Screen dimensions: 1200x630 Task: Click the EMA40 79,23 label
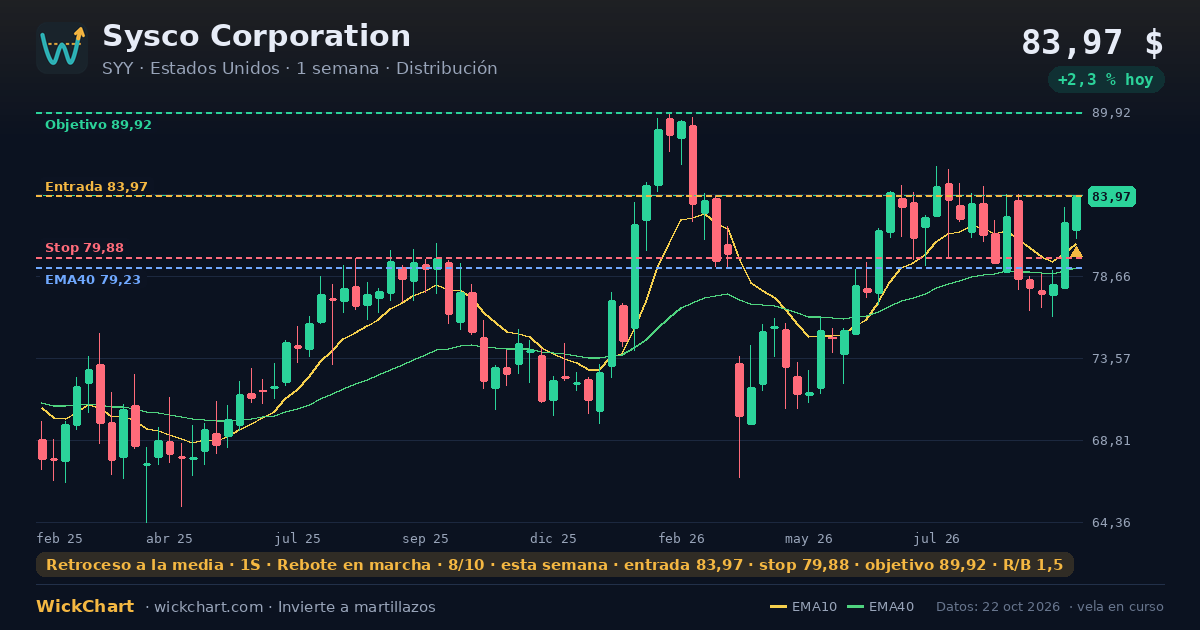92,280
